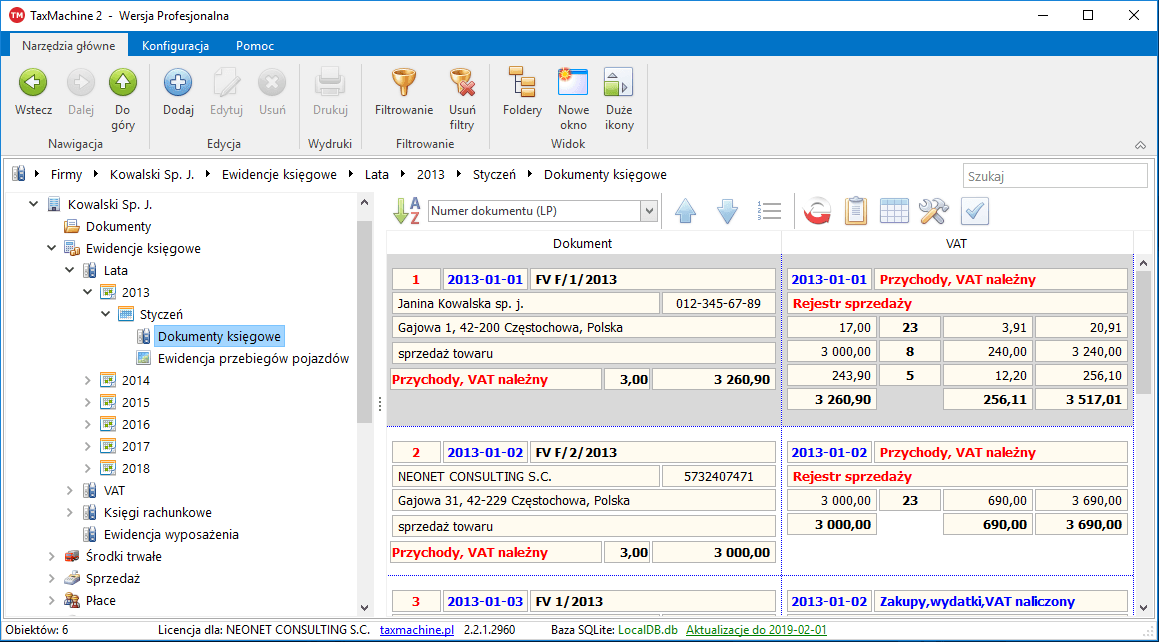Click the Wstecz back navigation icon
The width and height of the screenshot is (1159, 642).
tap(33, 83)
